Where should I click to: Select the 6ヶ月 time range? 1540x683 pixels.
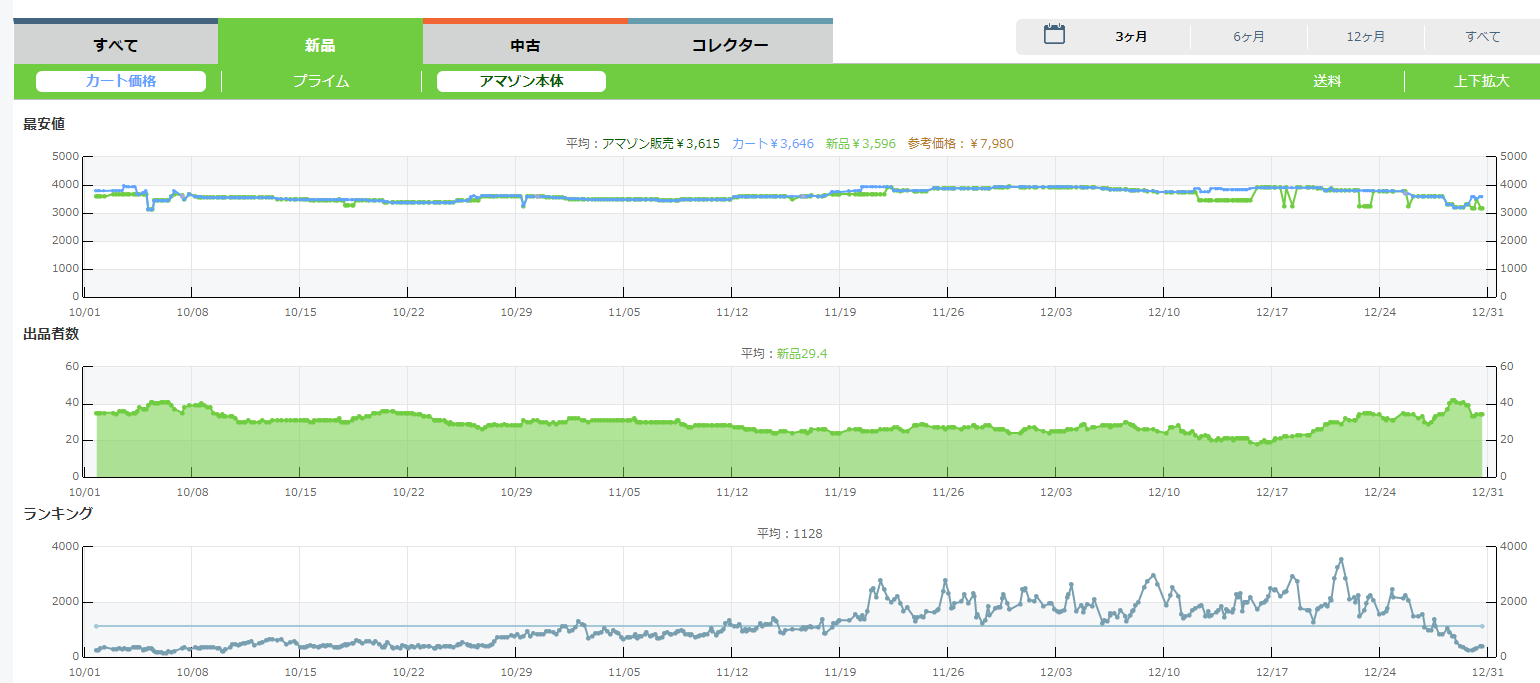pos(1248,37)
